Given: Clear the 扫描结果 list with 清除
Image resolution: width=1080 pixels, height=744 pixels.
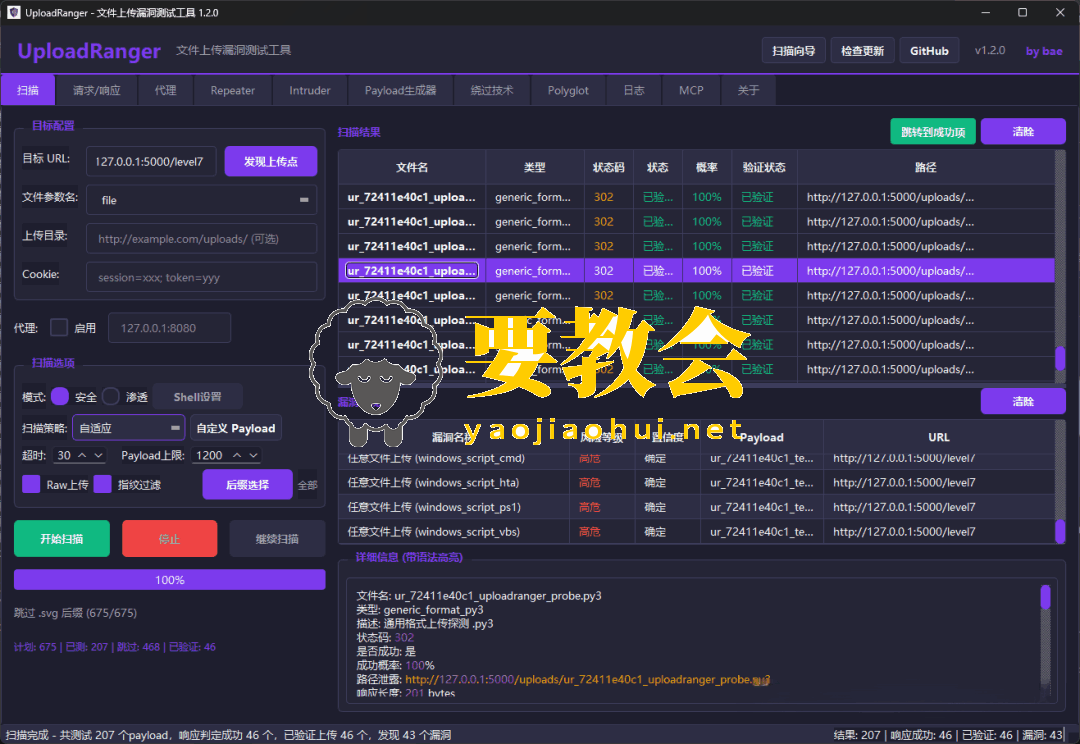Looking at the screenshot, I should [1023, 132].
